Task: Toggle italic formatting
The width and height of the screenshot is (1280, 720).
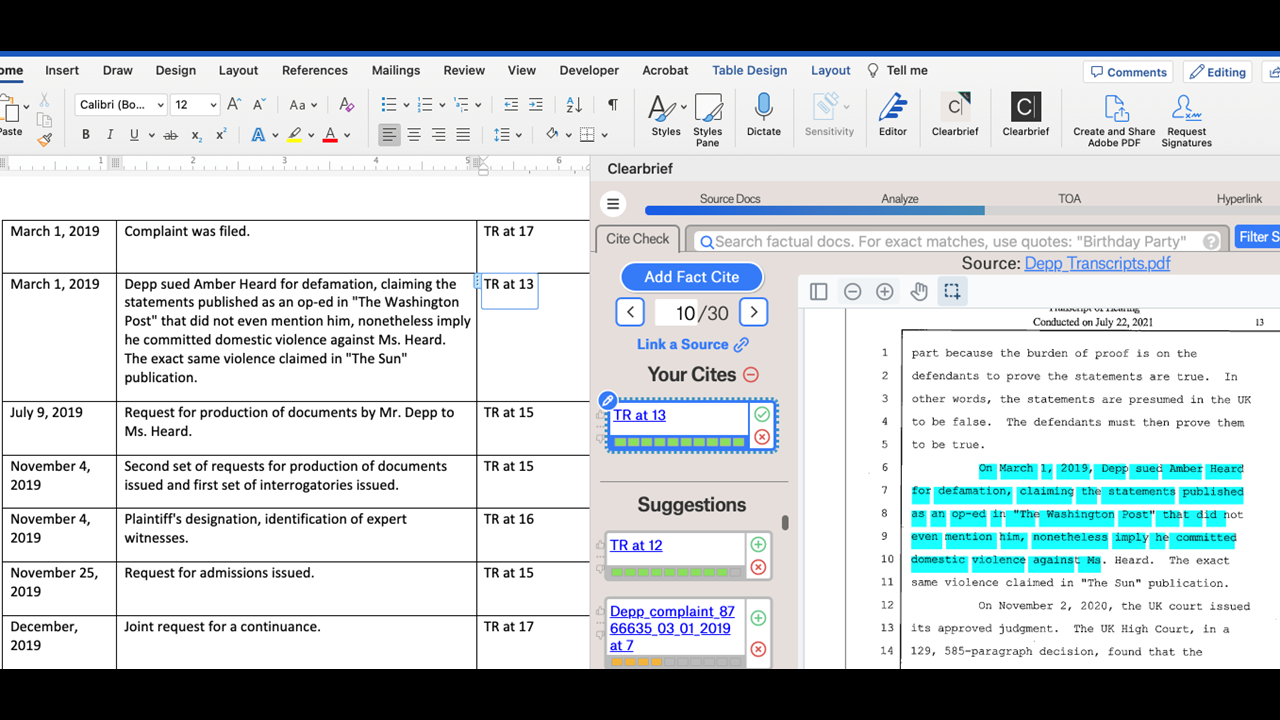Action: [x=110, y=135]
